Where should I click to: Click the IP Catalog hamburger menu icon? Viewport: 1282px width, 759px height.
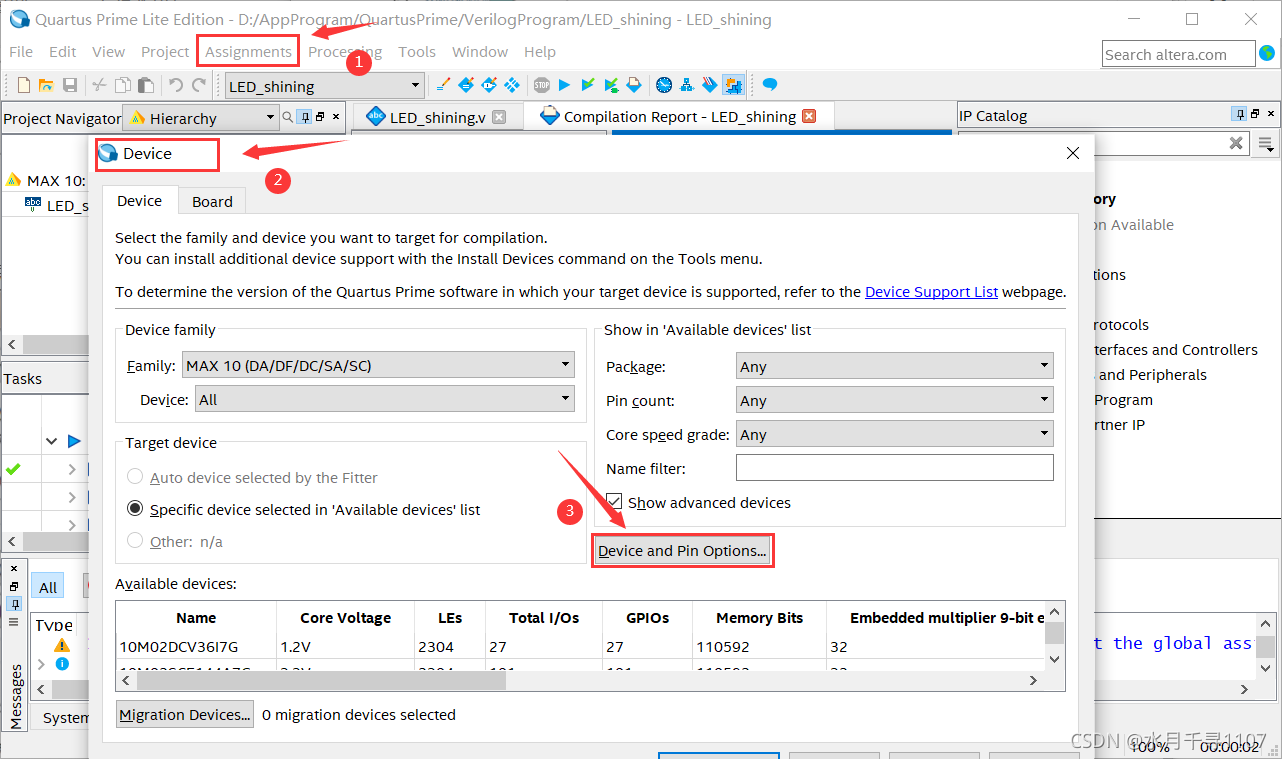coord(1267,144)
